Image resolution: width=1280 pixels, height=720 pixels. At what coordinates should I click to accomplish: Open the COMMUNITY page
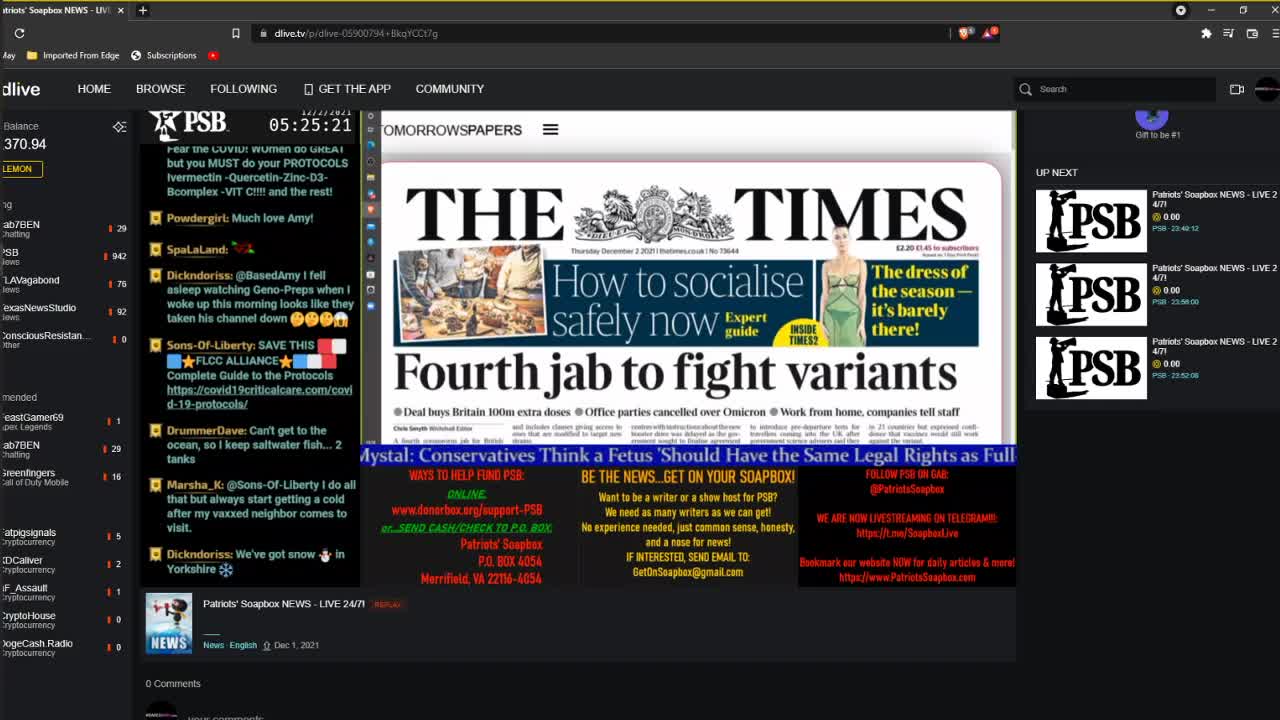pos(450,89)
